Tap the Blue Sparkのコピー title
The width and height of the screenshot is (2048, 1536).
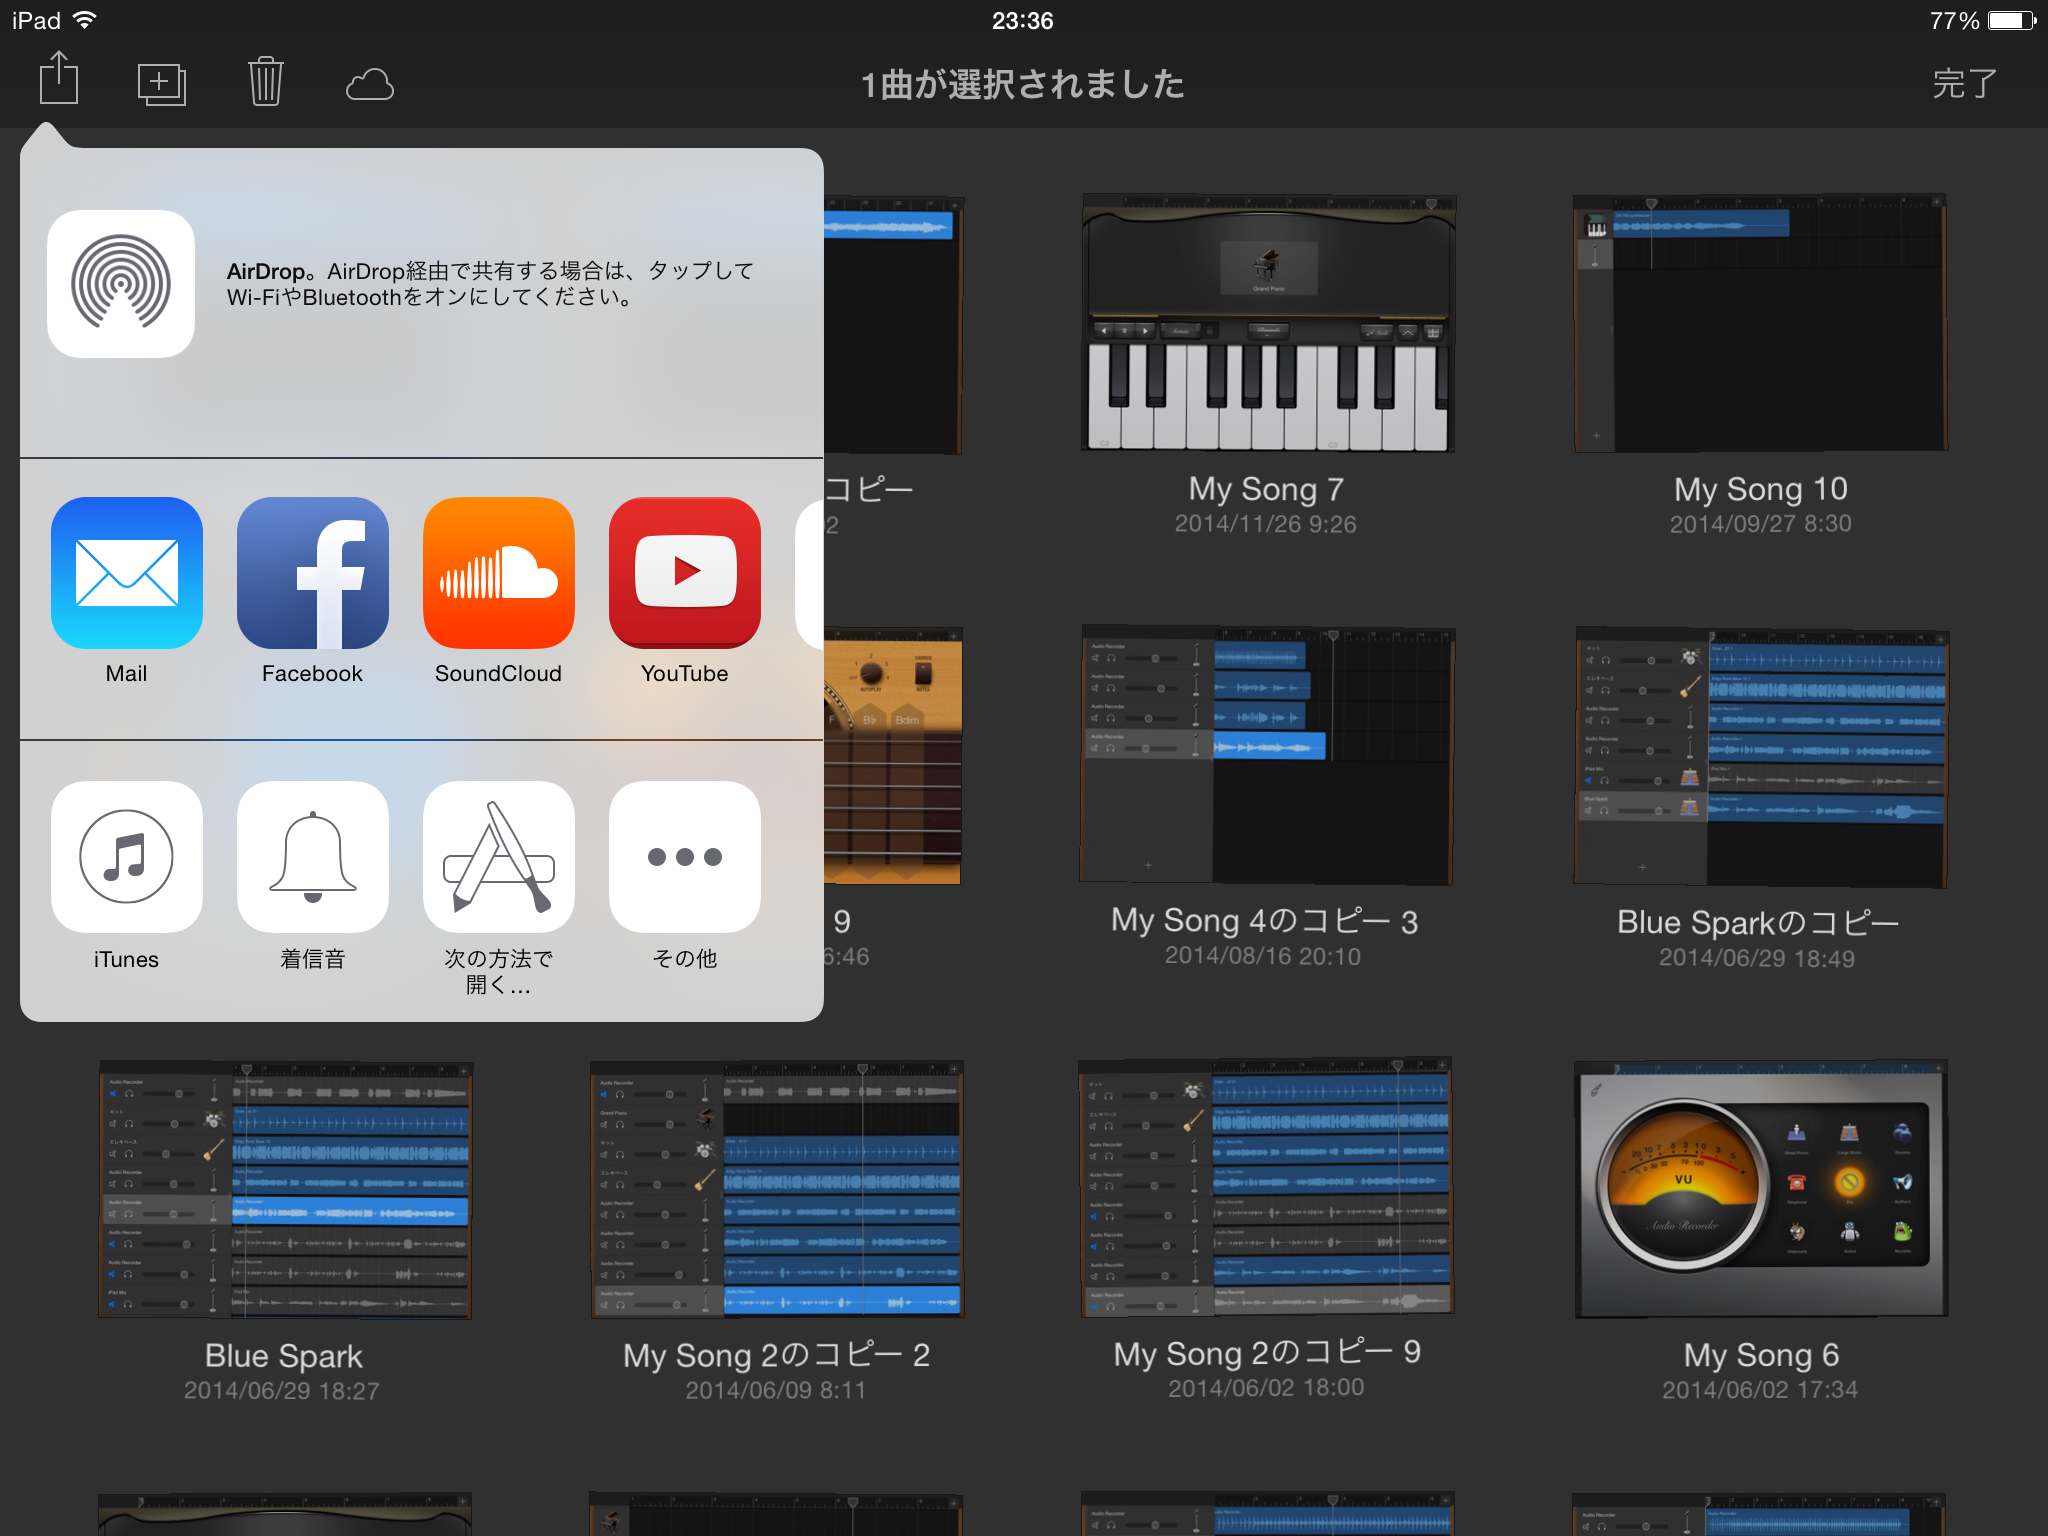click(1758, 922)
